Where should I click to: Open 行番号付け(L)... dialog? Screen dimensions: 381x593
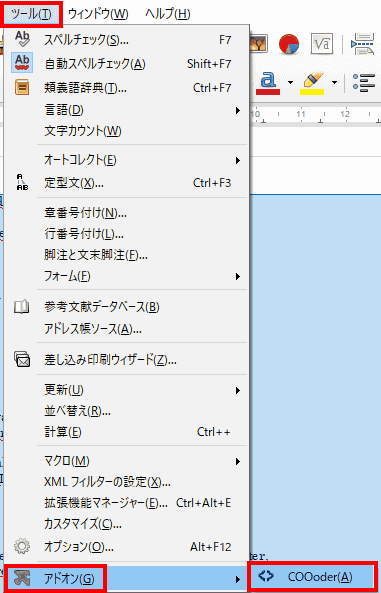(x=126, y=234)
